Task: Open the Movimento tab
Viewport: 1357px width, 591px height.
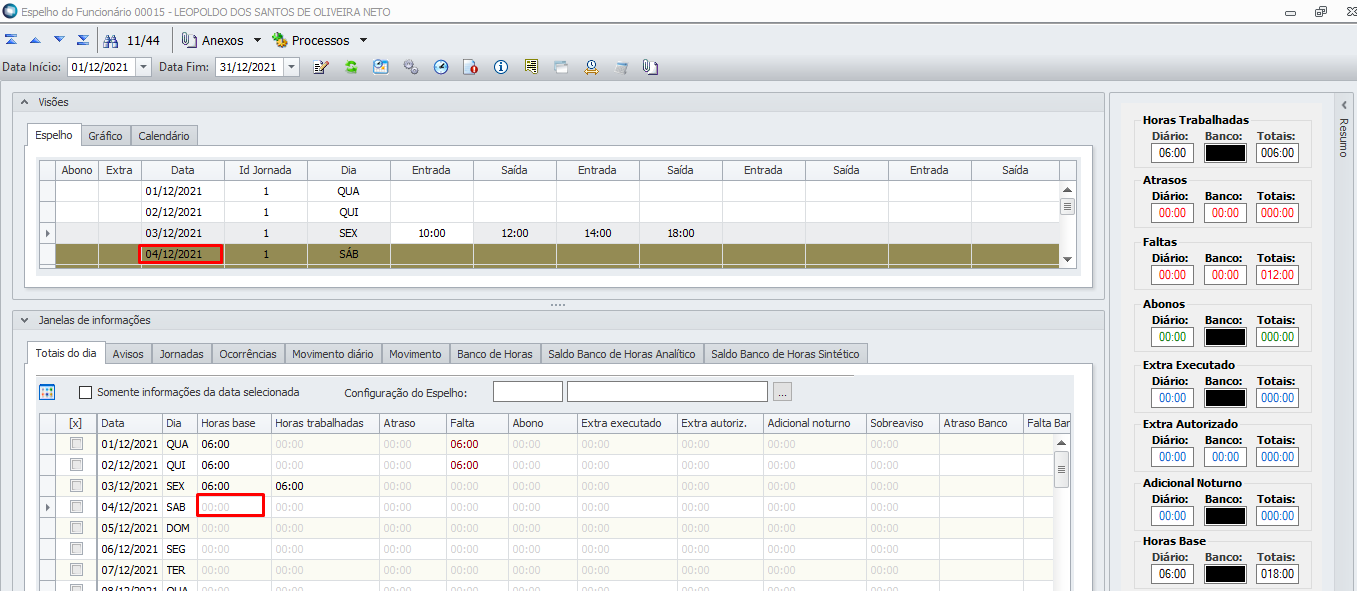Action: pos(415,354)
